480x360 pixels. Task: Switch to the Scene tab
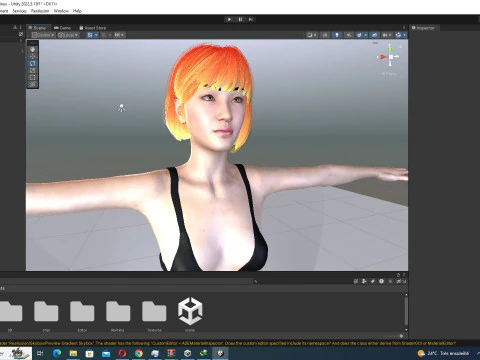pos(37,28)
